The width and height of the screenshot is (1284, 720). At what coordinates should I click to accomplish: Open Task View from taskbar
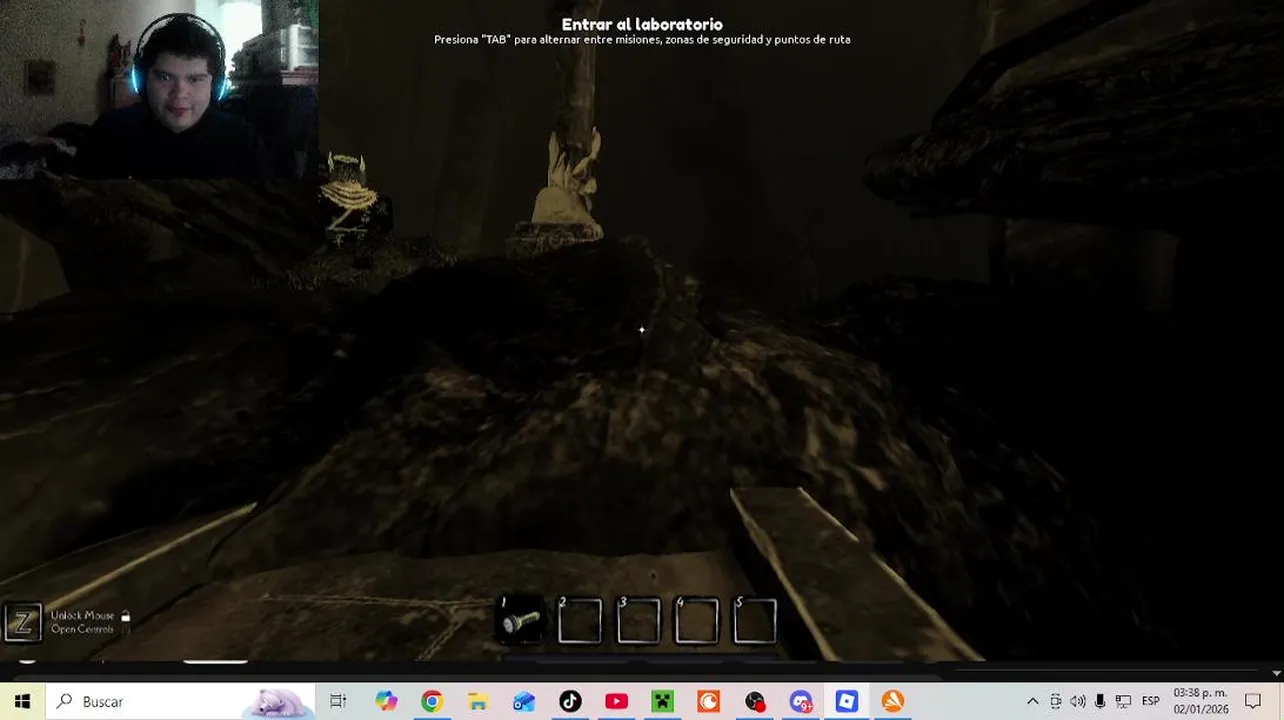[x=338, y=701]
